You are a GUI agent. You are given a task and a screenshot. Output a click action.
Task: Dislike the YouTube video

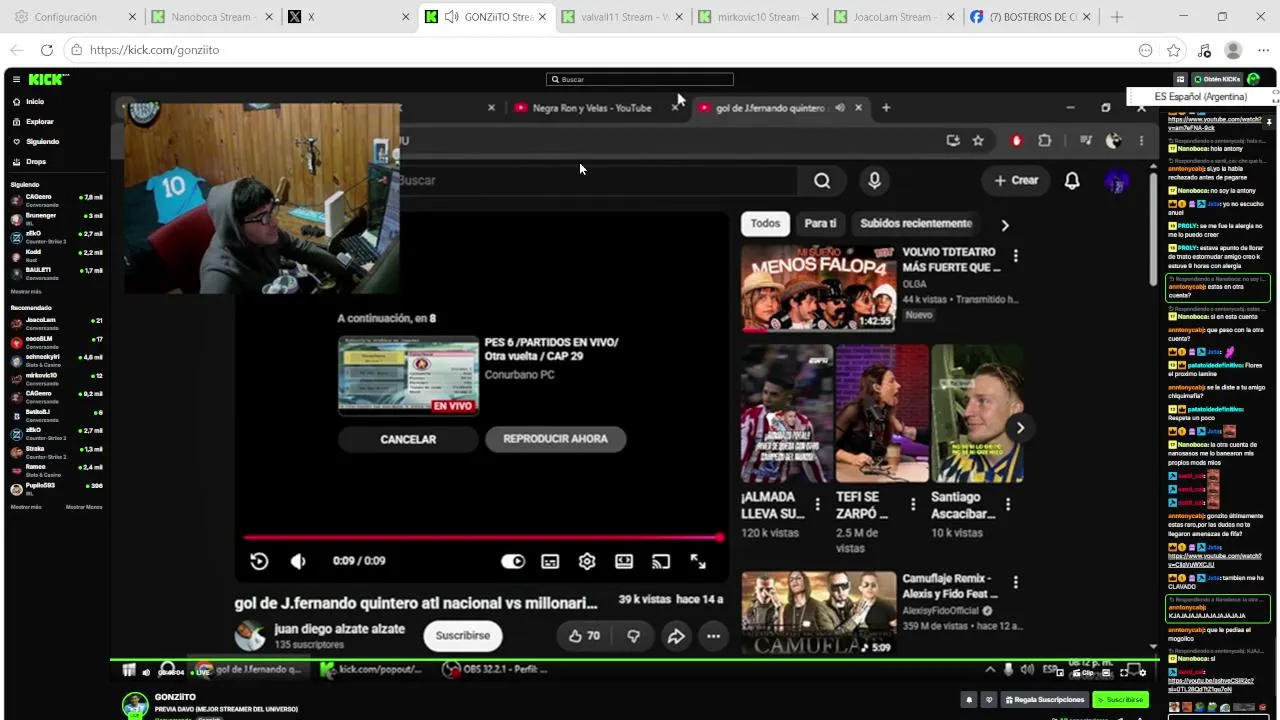tap(633, 636)
